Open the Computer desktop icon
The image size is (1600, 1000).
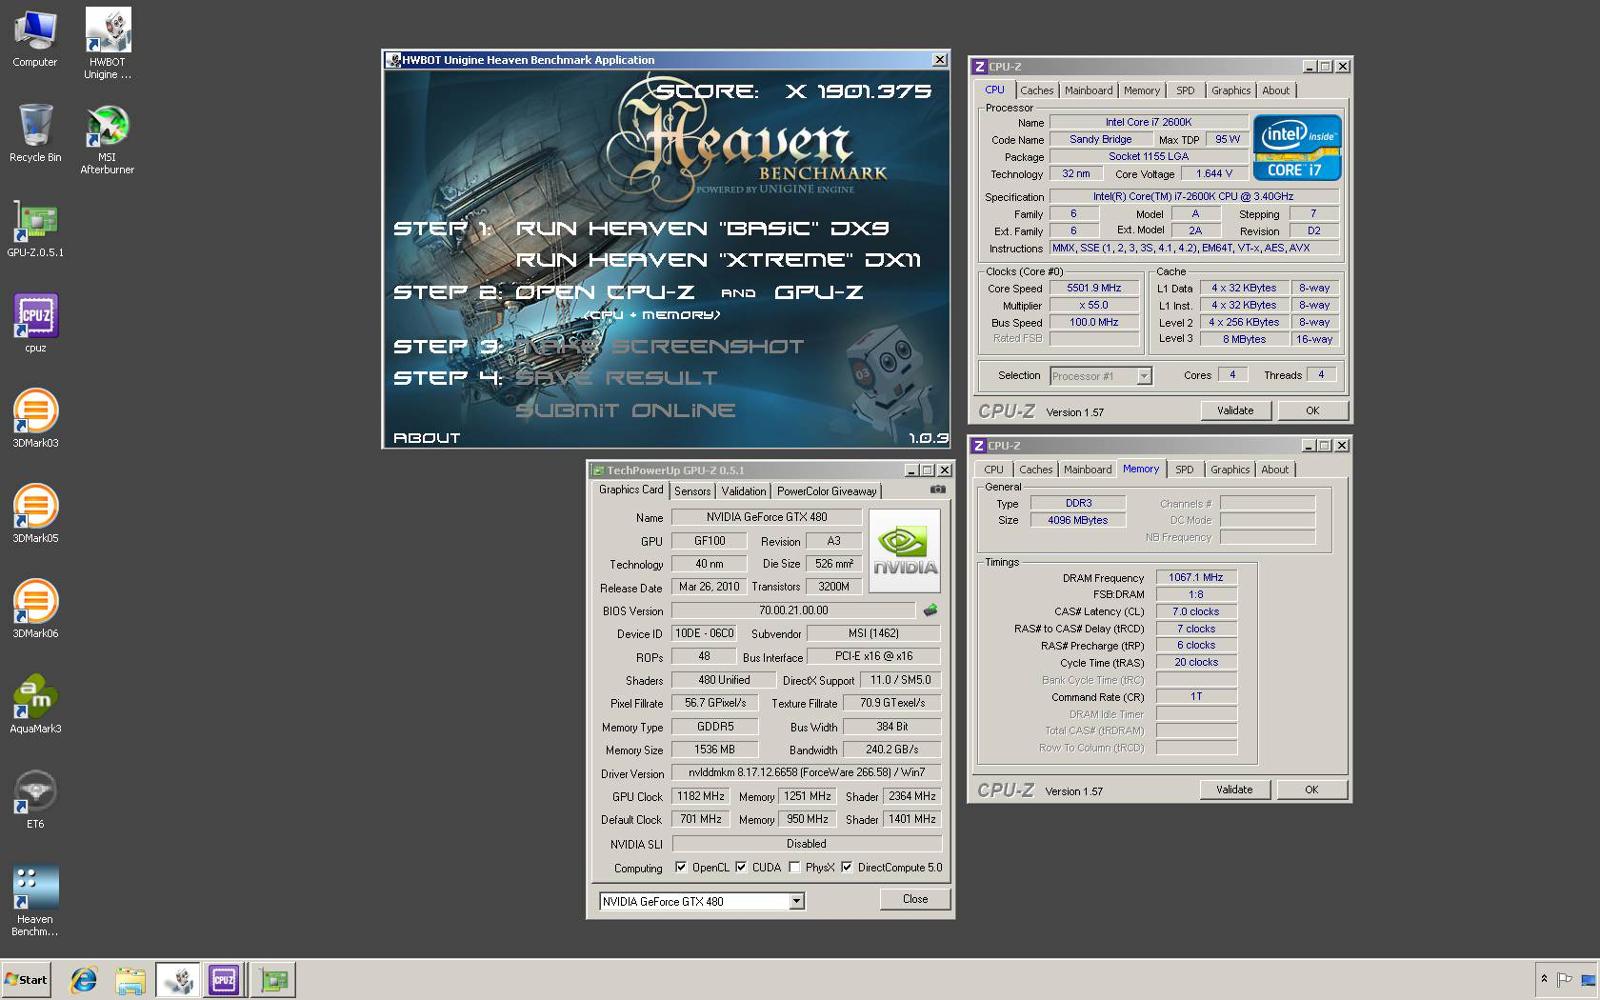[x=35, y=38]
